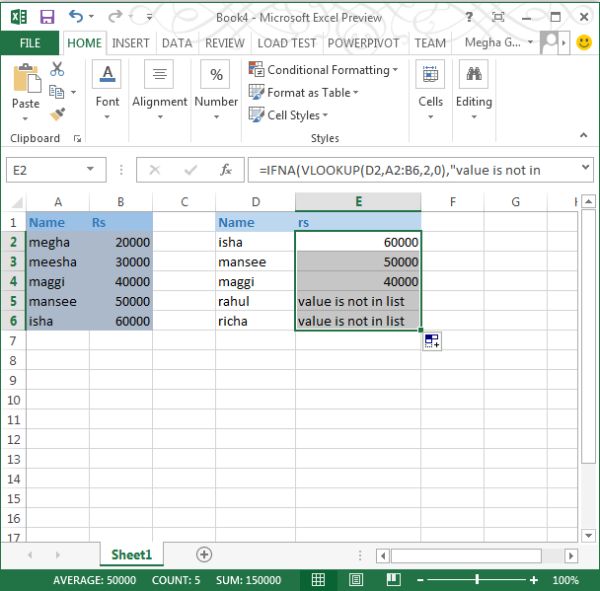Switch to Page Layout view in status bar
Image resolution: width=600 pixels, height=591 pixels.
pyautogui.click(x=356, y=580)
